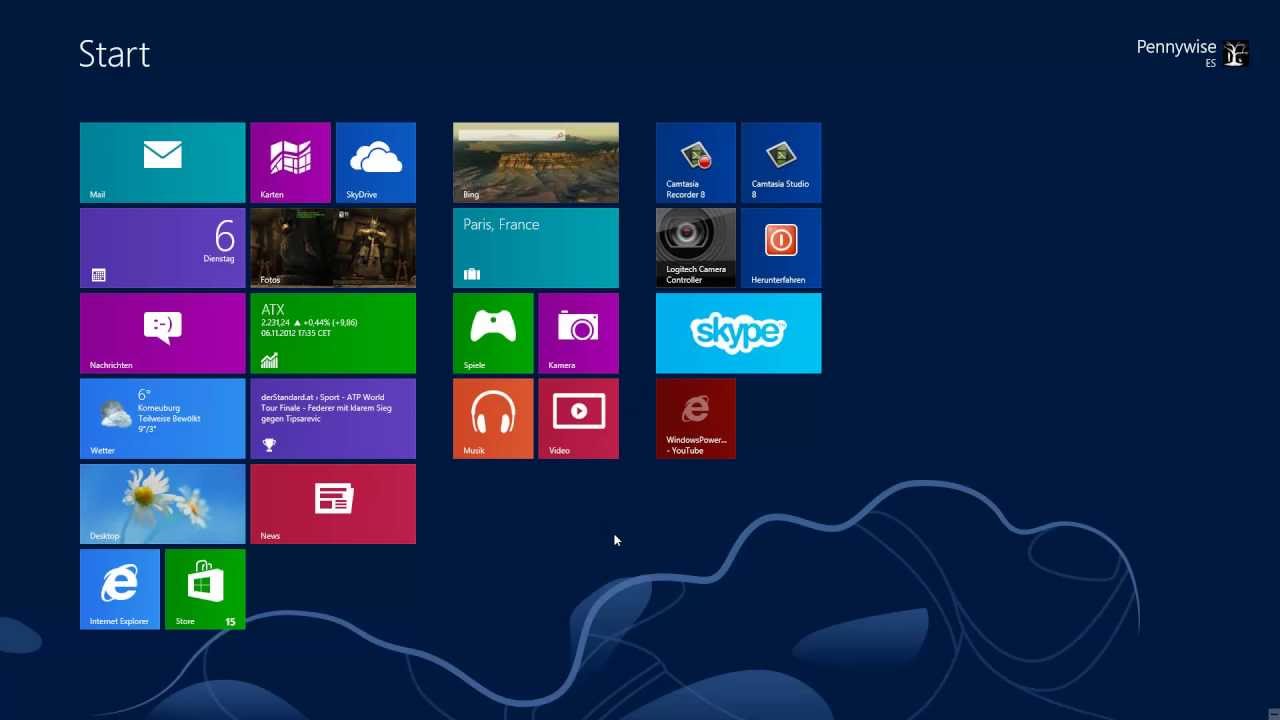Image resolution: width=1280 pixels, height=720 pixels.
Task: Open the derStandard.at sport headline tile
Action: [x=333, y=418]
